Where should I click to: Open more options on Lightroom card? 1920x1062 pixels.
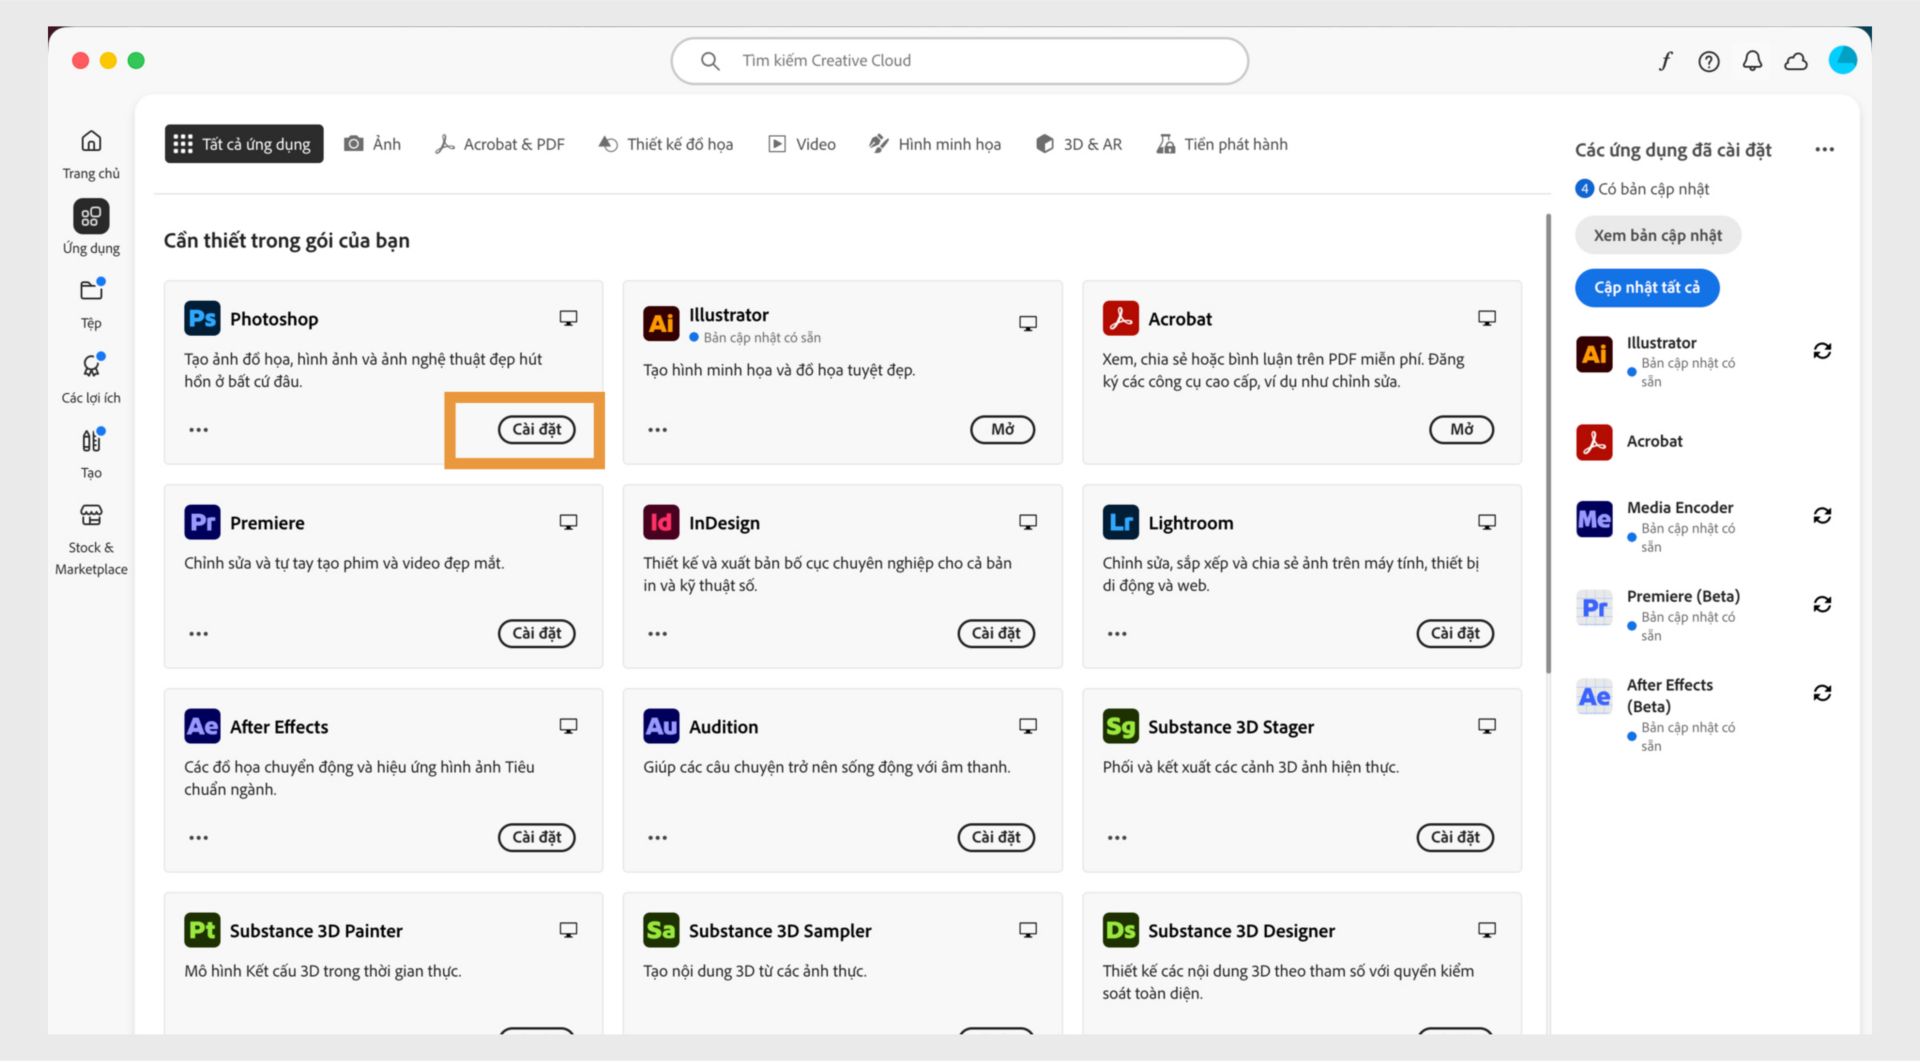[x=1117, y=634]
